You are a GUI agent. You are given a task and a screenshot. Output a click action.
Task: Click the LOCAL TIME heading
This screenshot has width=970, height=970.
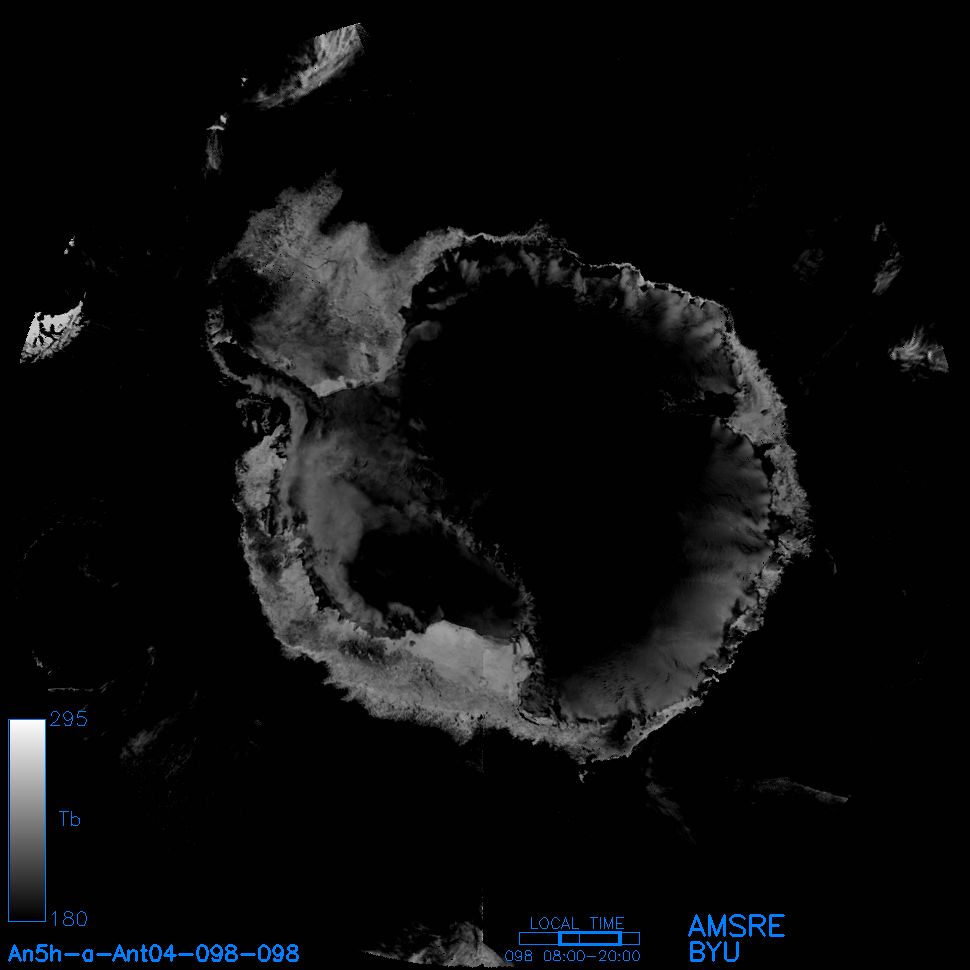(577, 923)
